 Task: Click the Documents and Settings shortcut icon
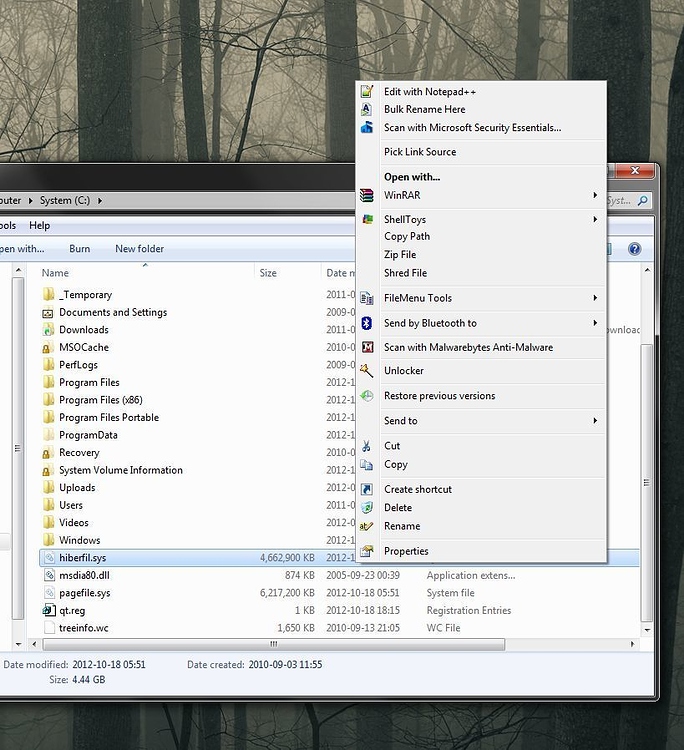point(48,313)
